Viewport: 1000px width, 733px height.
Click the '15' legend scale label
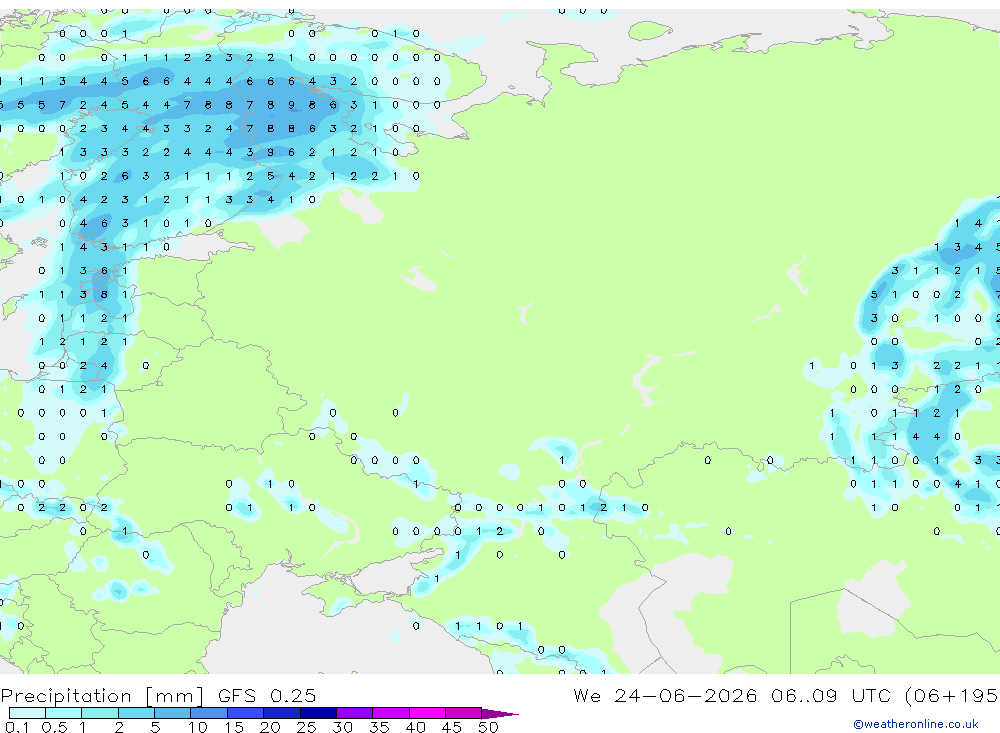(234, 727)
